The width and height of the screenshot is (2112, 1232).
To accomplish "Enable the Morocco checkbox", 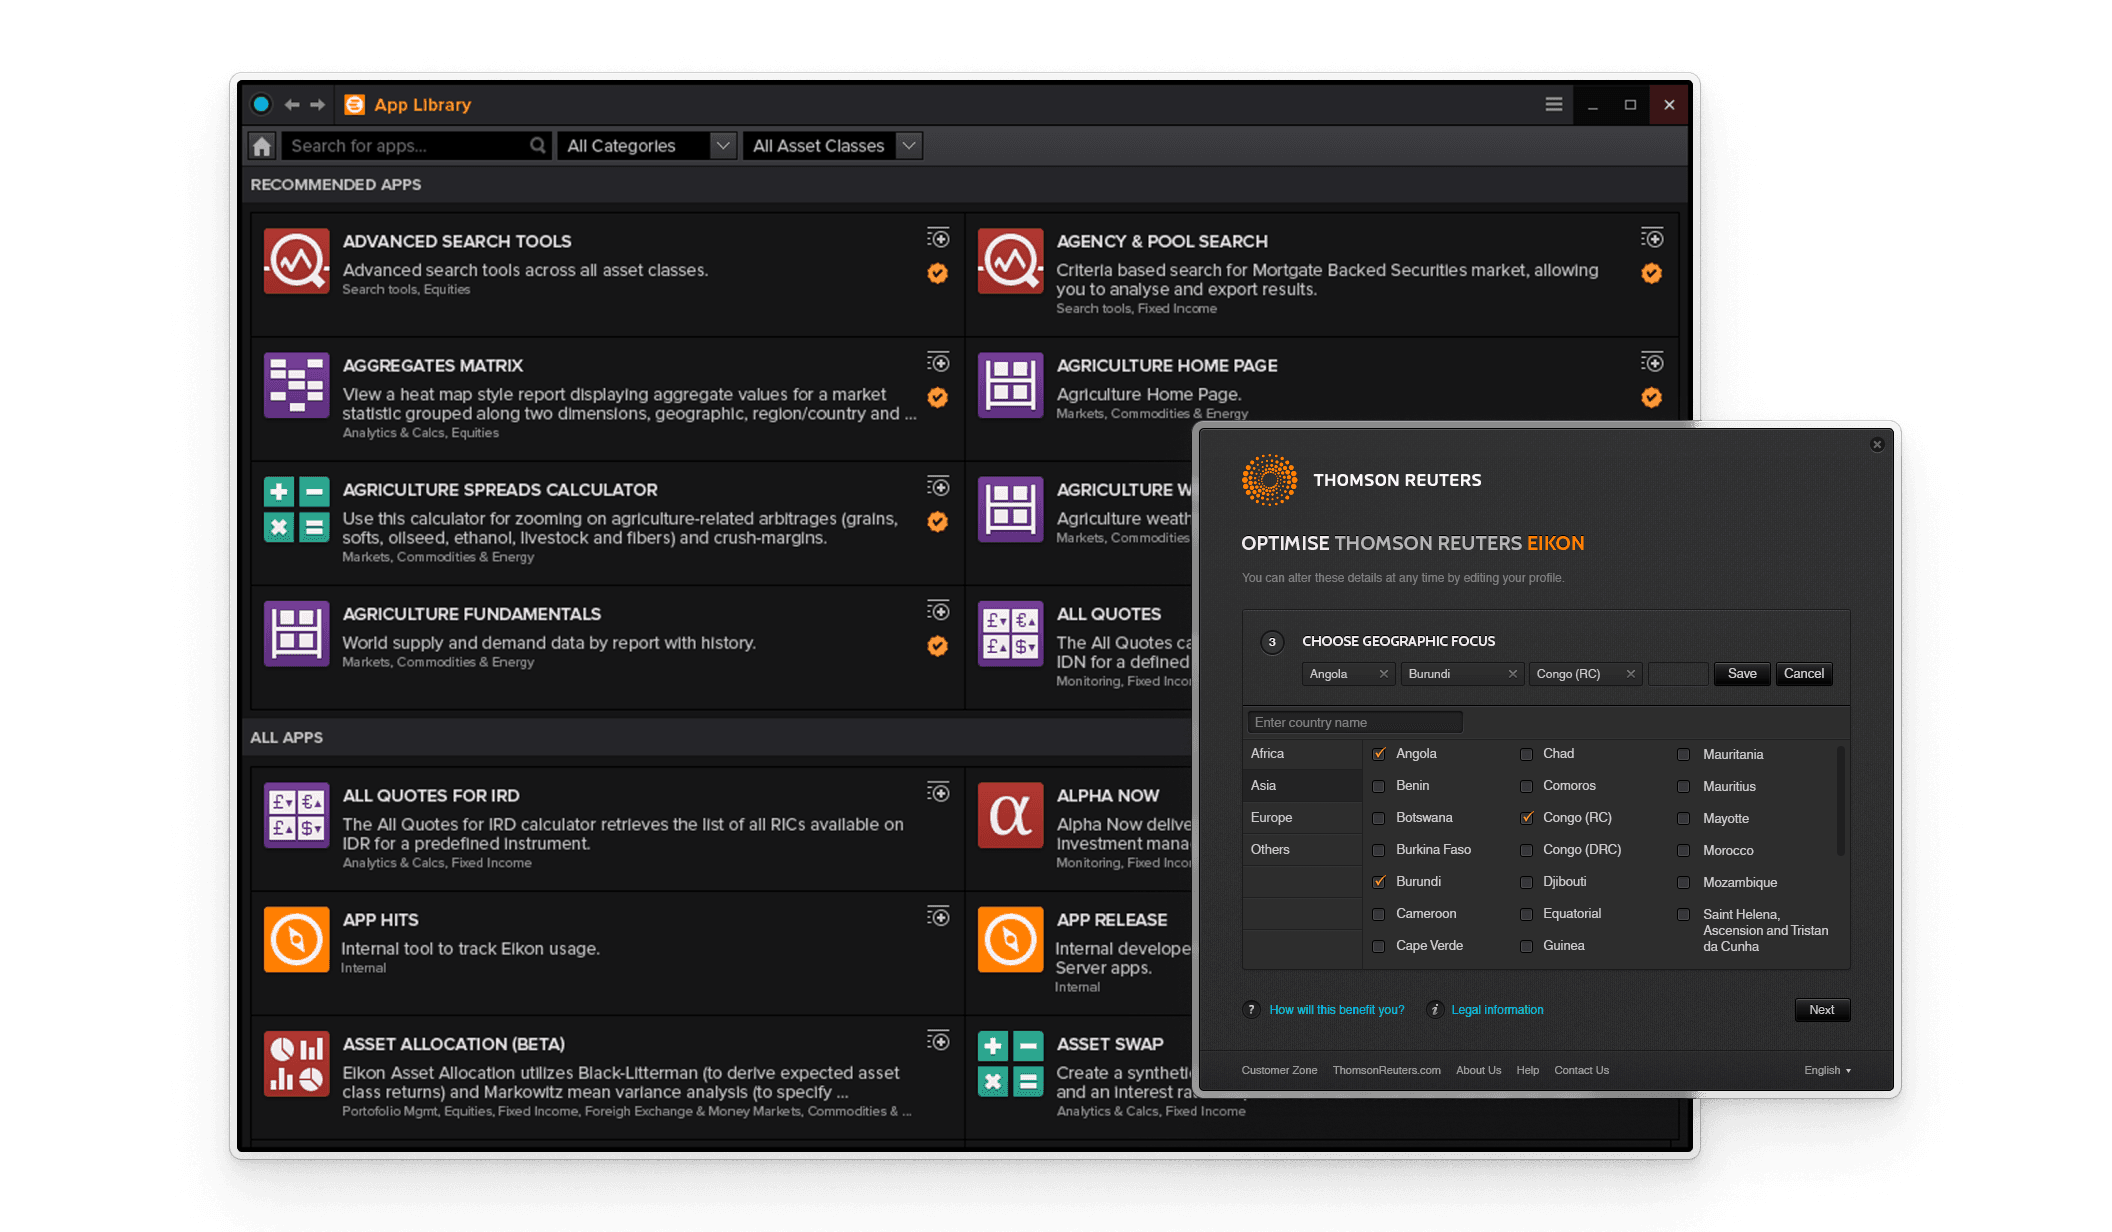I will click(1683, 851).
